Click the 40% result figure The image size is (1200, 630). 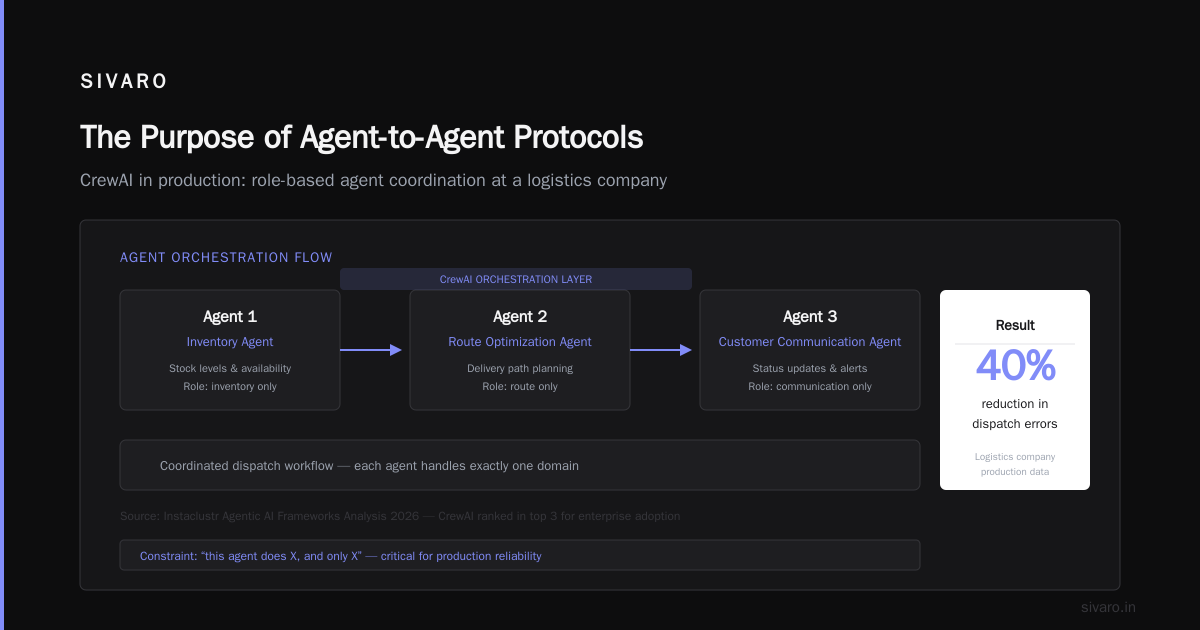click(x=1015, y=366)
